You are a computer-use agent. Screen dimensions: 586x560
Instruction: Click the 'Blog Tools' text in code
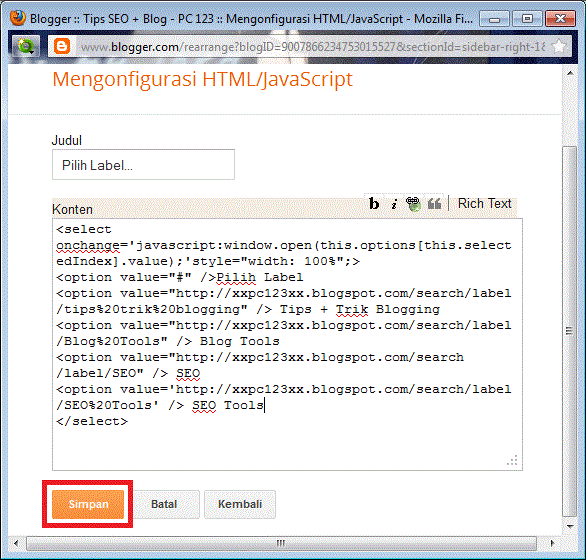pyautogui.click(x=240, y=341)
